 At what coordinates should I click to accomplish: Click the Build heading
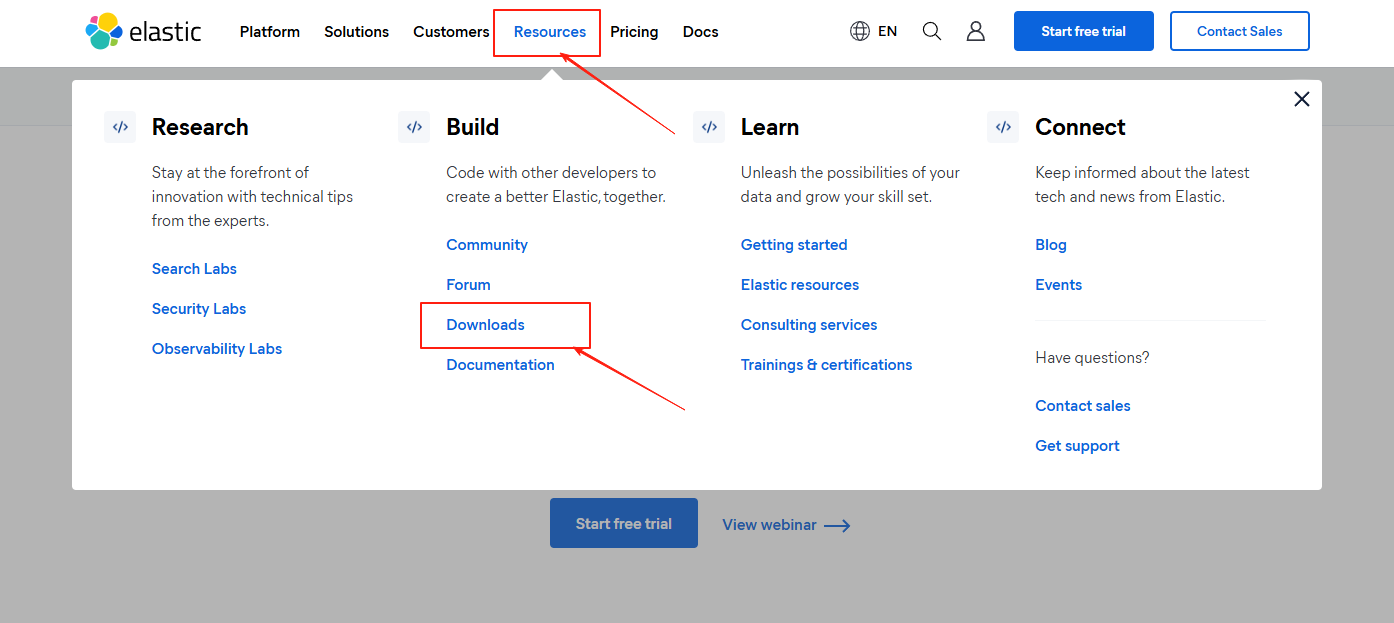pyautogui.click(x=473, y=127)
